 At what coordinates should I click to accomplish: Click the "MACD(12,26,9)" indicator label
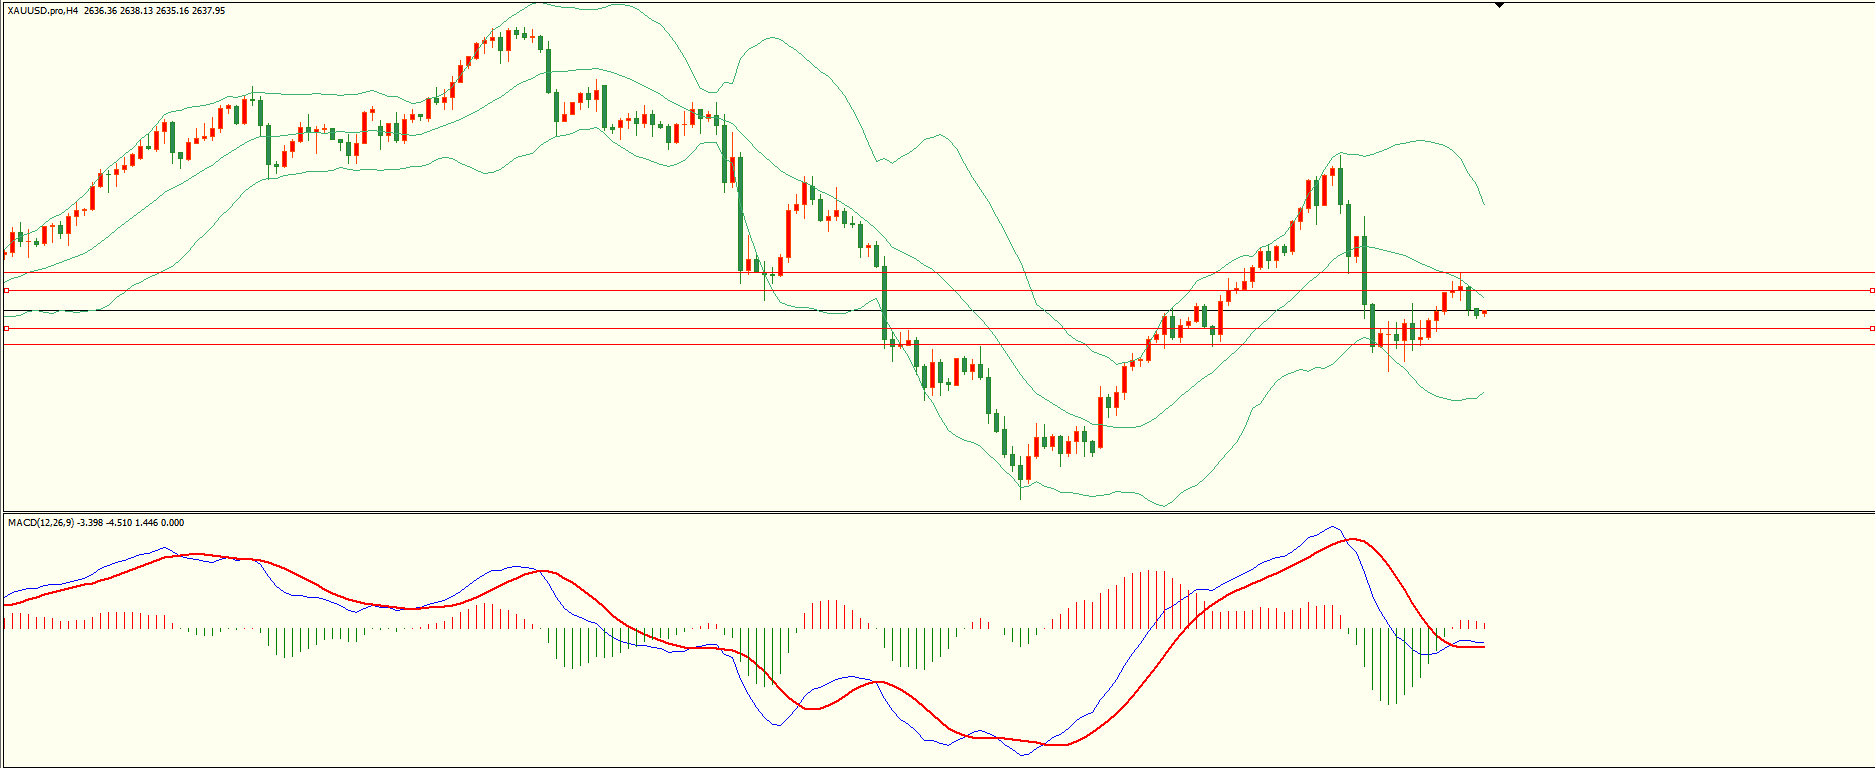pyautogui.click(x=40, y=523)
